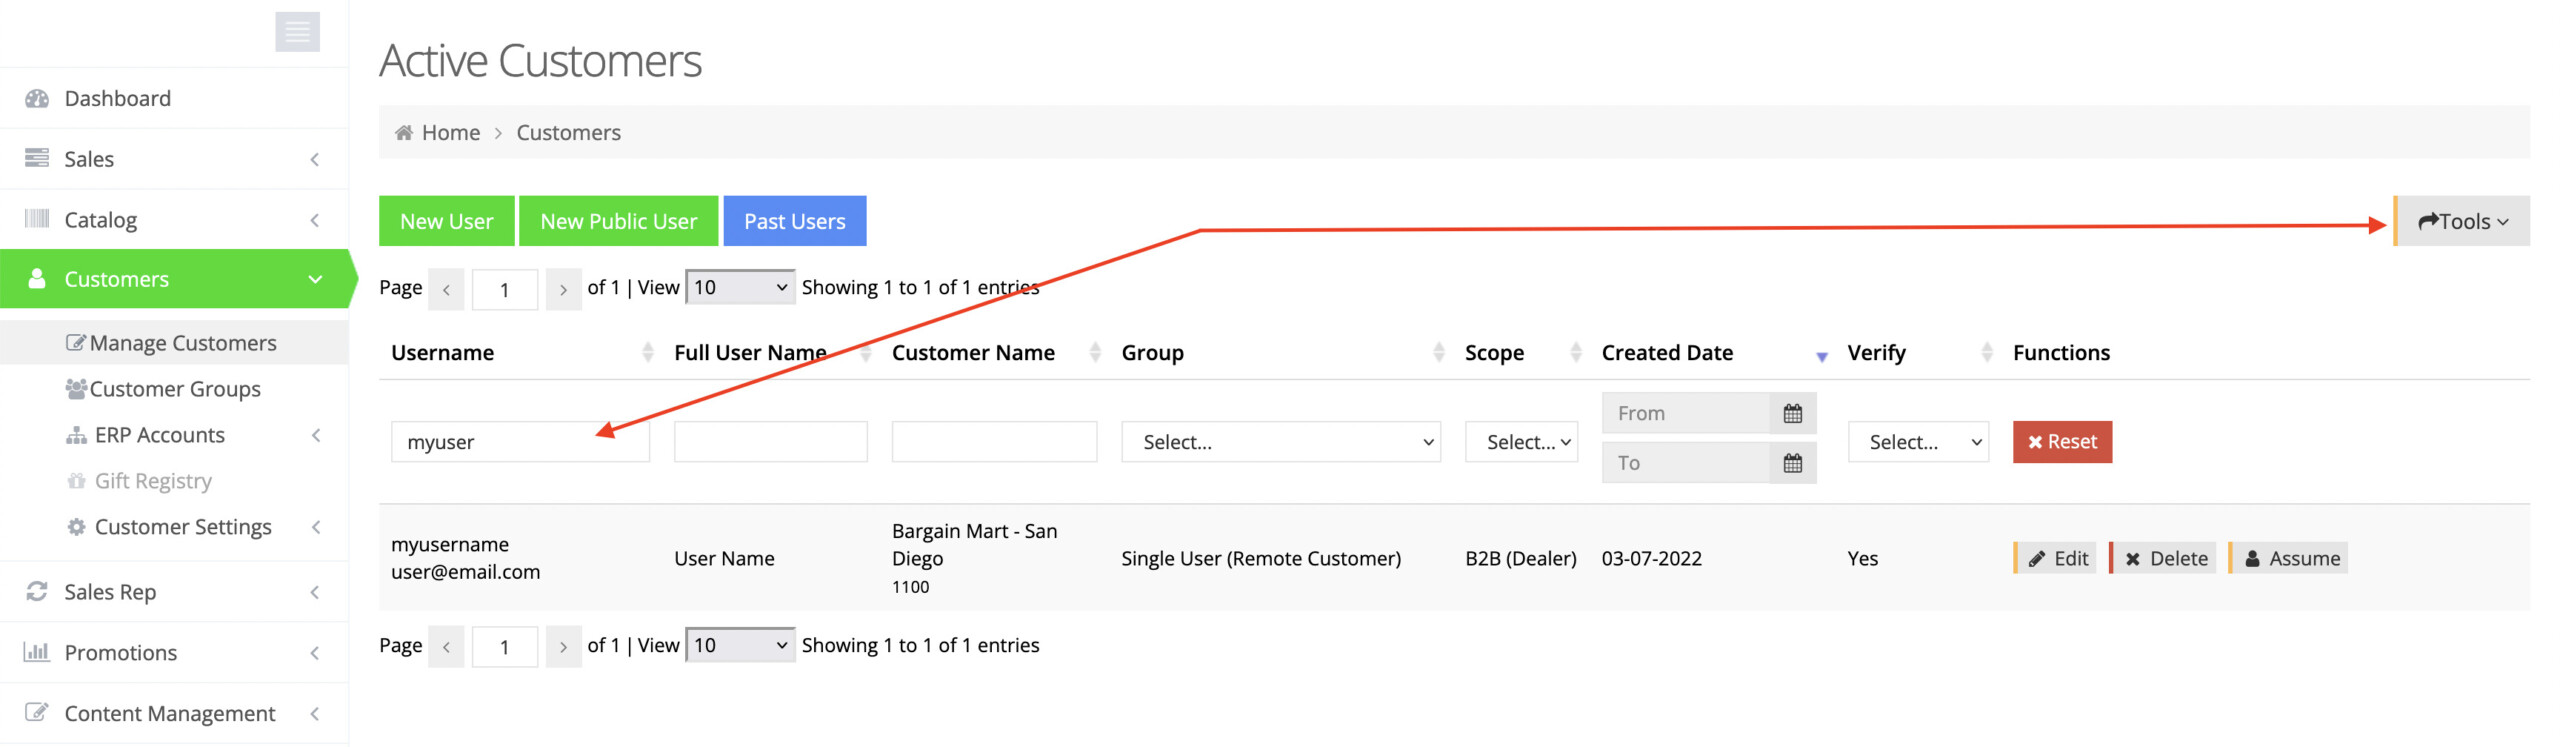Click the Username filter input field
Viewport: 2560px width, 747px height.
click(x=519, y=442)
